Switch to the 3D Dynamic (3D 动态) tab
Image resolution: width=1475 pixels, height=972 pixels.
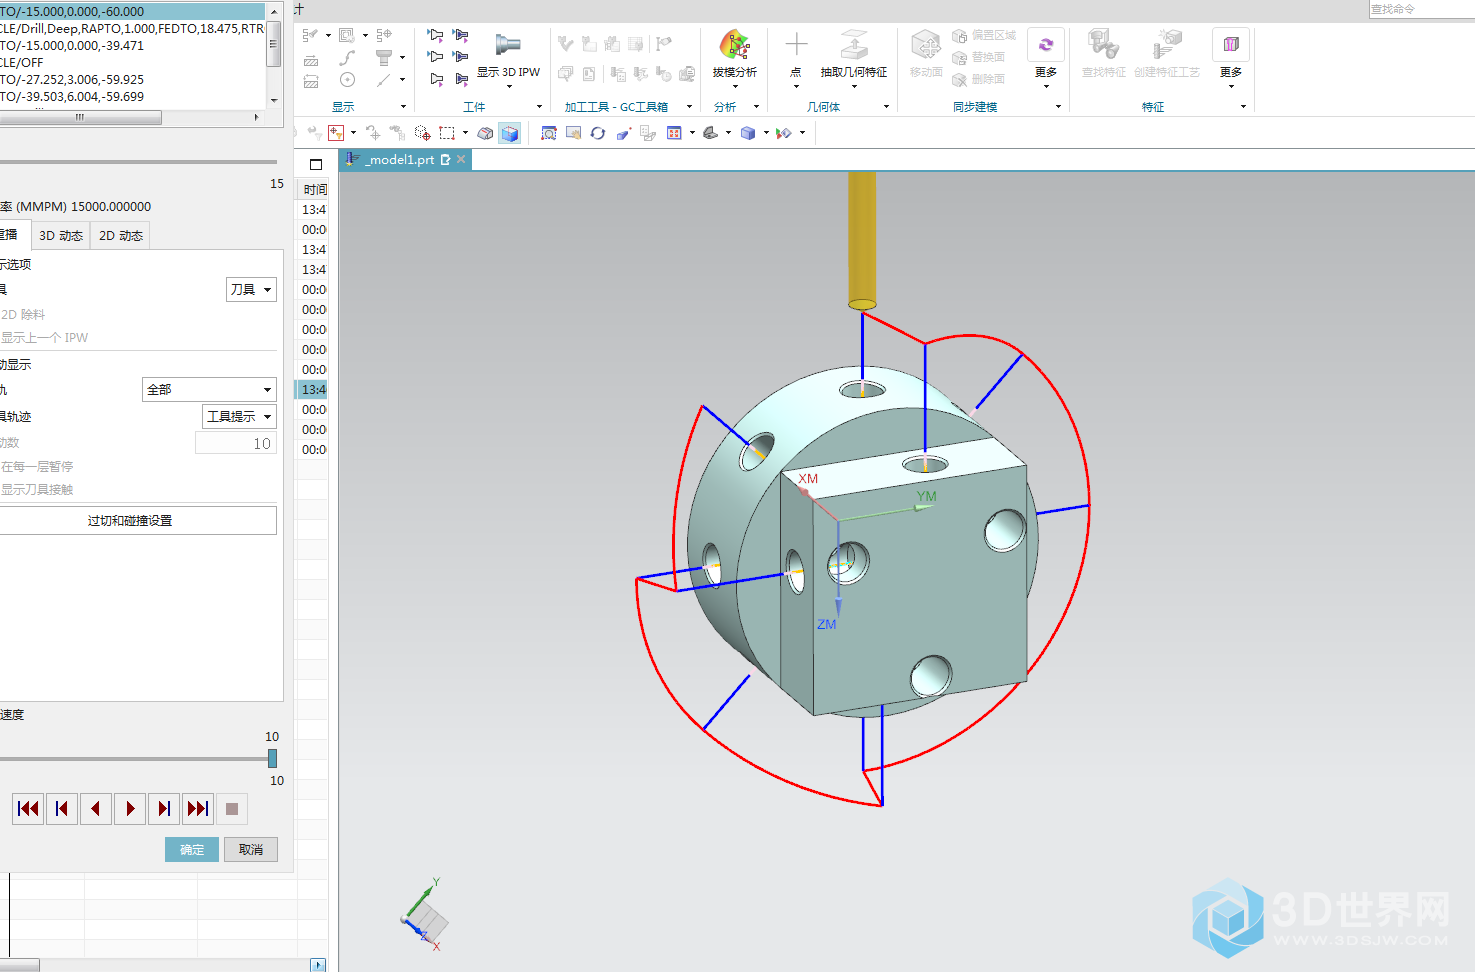click(60, 236)
